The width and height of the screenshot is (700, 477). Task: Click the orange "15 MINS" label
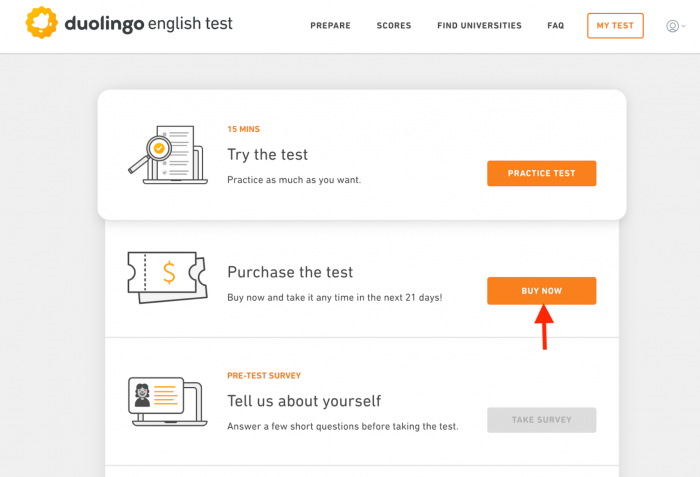(x=243, y=130)
